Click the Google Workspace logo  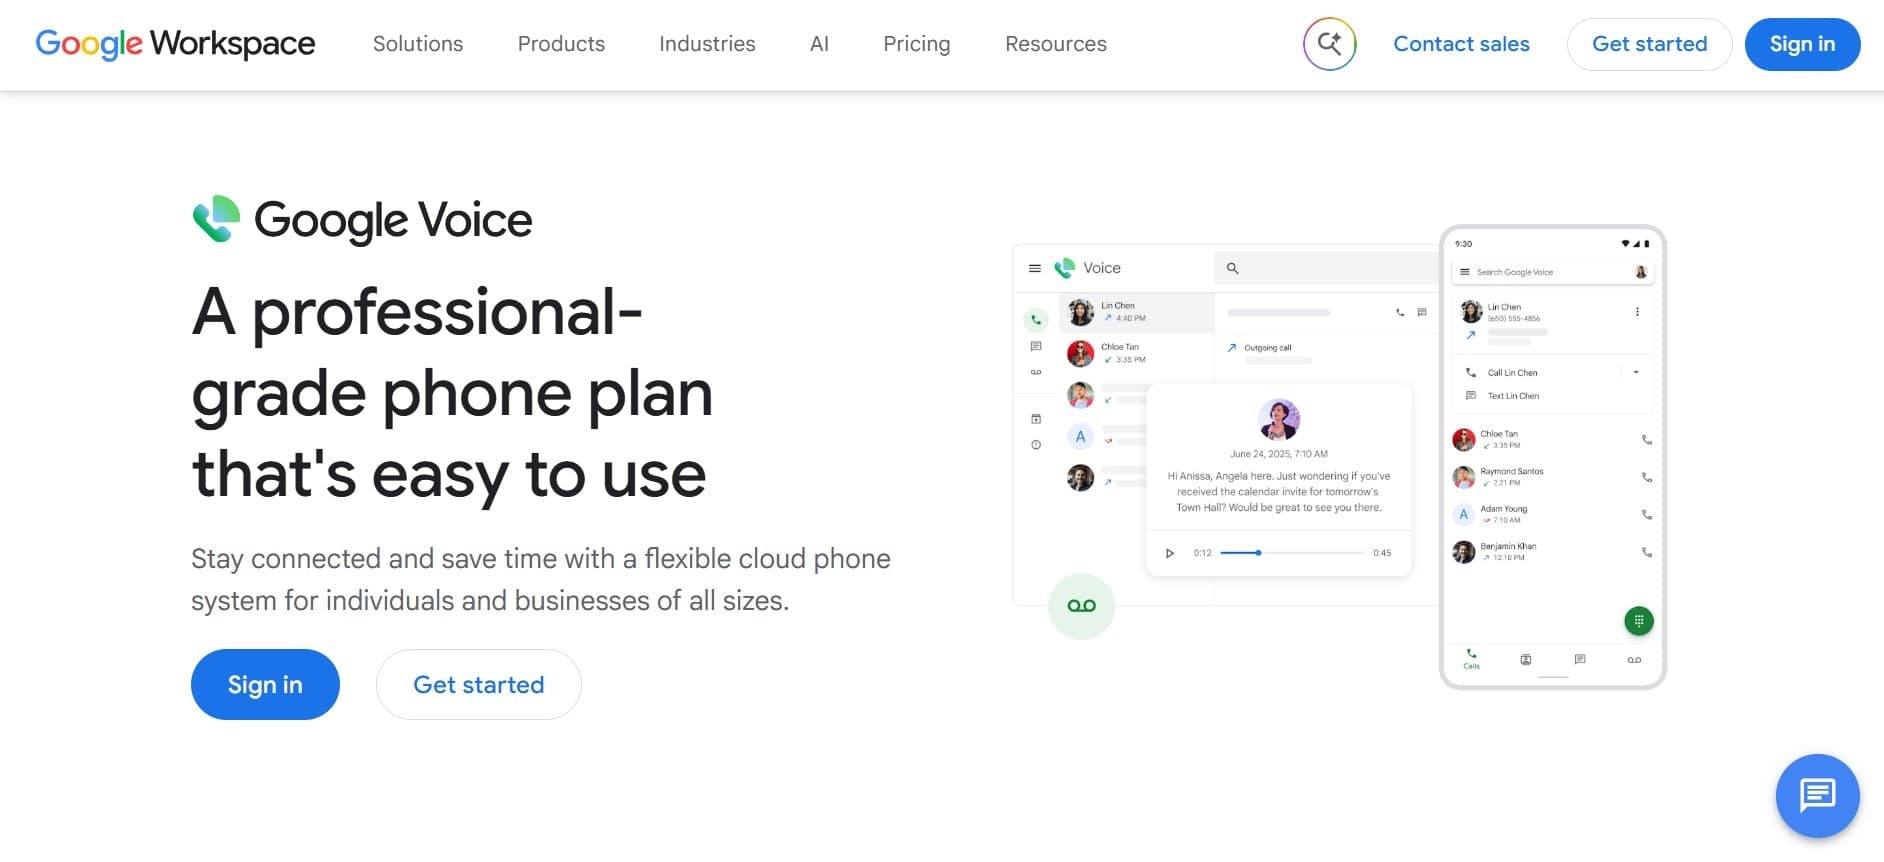click(x=175, y=44)
